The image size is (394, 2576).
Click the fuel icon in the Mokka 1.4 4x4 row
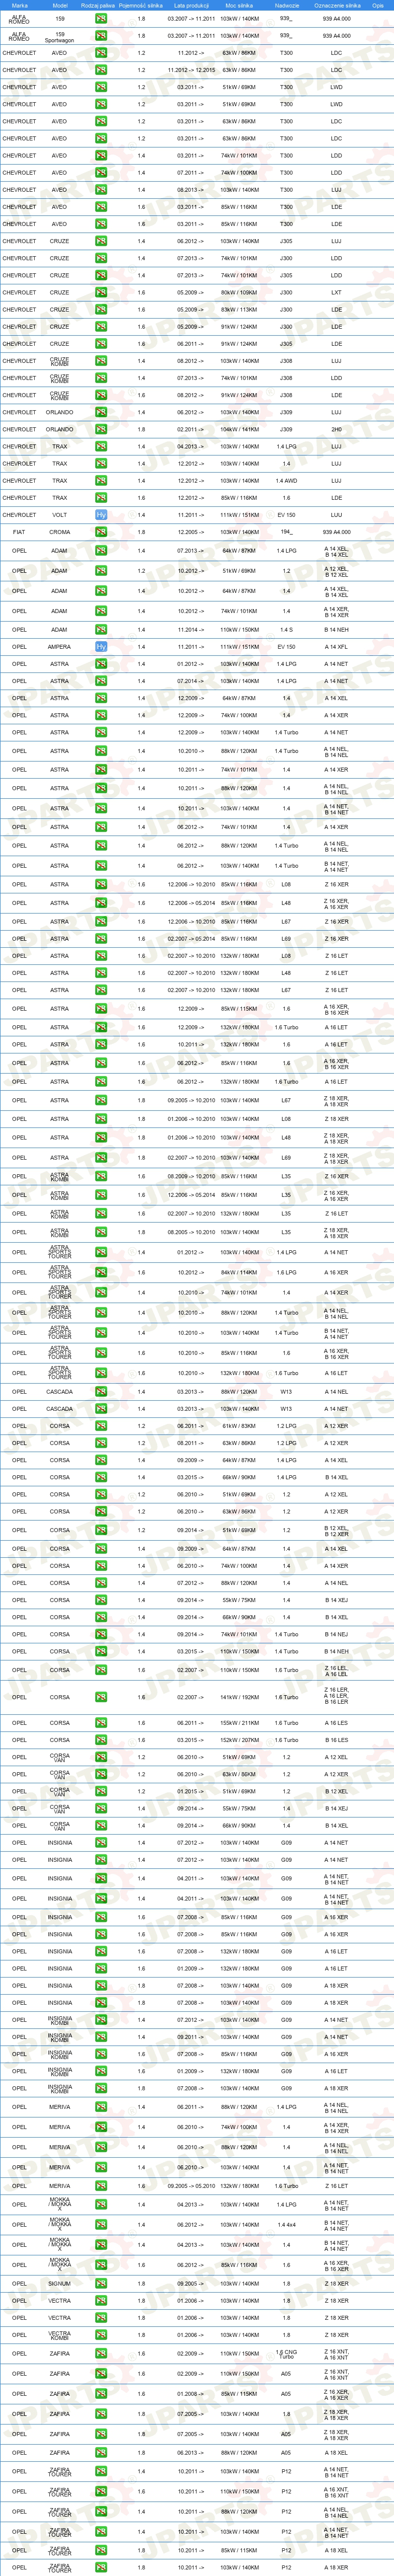[101, 2225]
